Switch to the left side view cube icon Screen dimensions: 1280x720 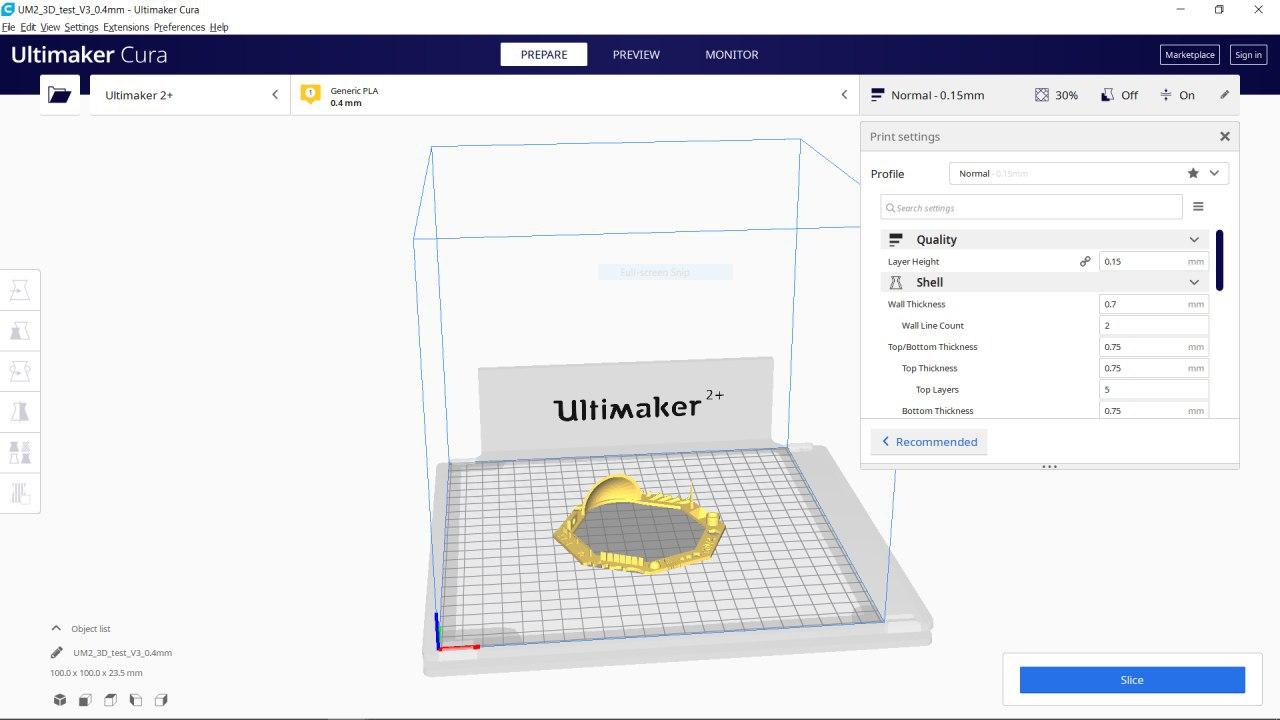[x=136, y=700]
